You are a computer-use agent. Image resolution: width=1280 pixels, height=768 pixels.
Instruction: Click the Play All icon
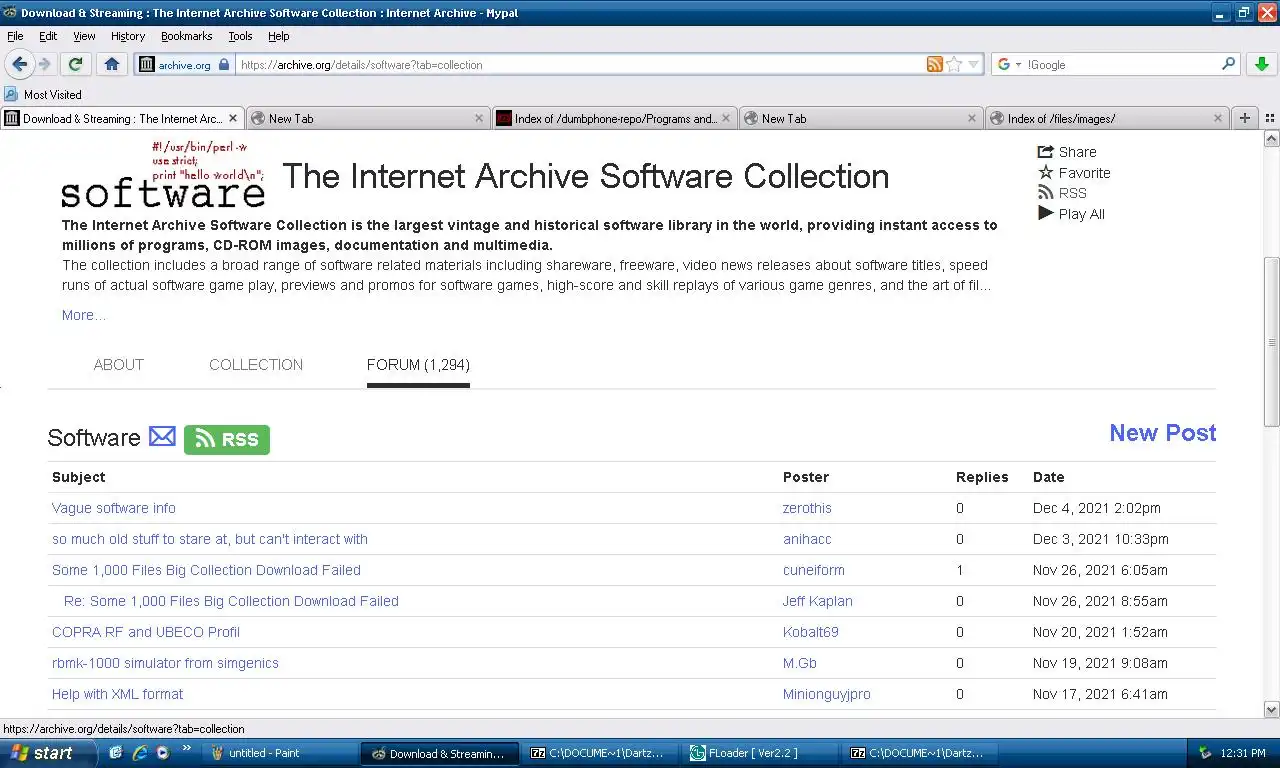pos(1046,213)
